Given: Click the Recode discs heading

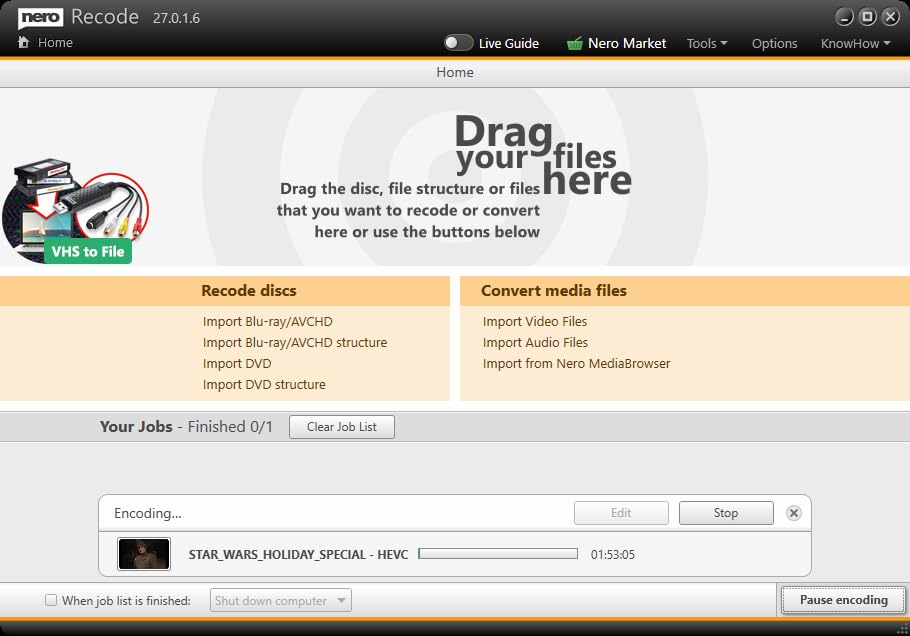Looking at the screenshot, I should coord(248,291).
